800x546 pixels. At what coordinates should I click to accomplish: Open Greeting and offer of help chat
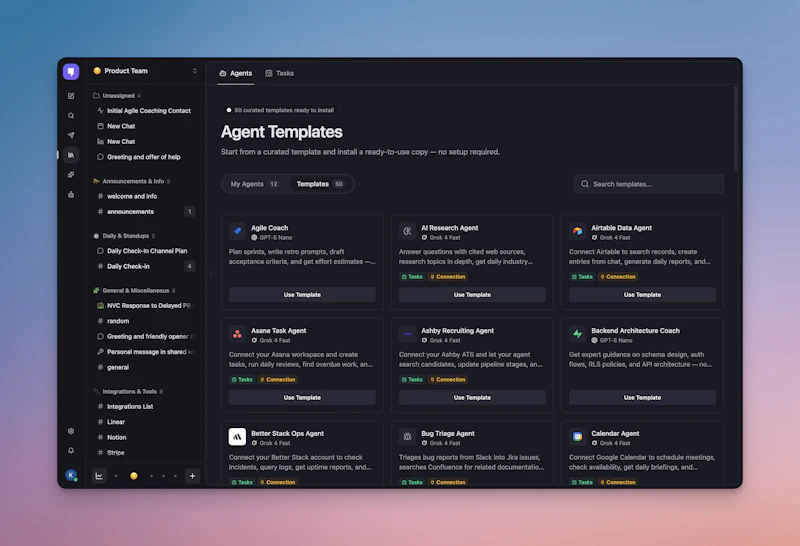[x=144, y=157]
